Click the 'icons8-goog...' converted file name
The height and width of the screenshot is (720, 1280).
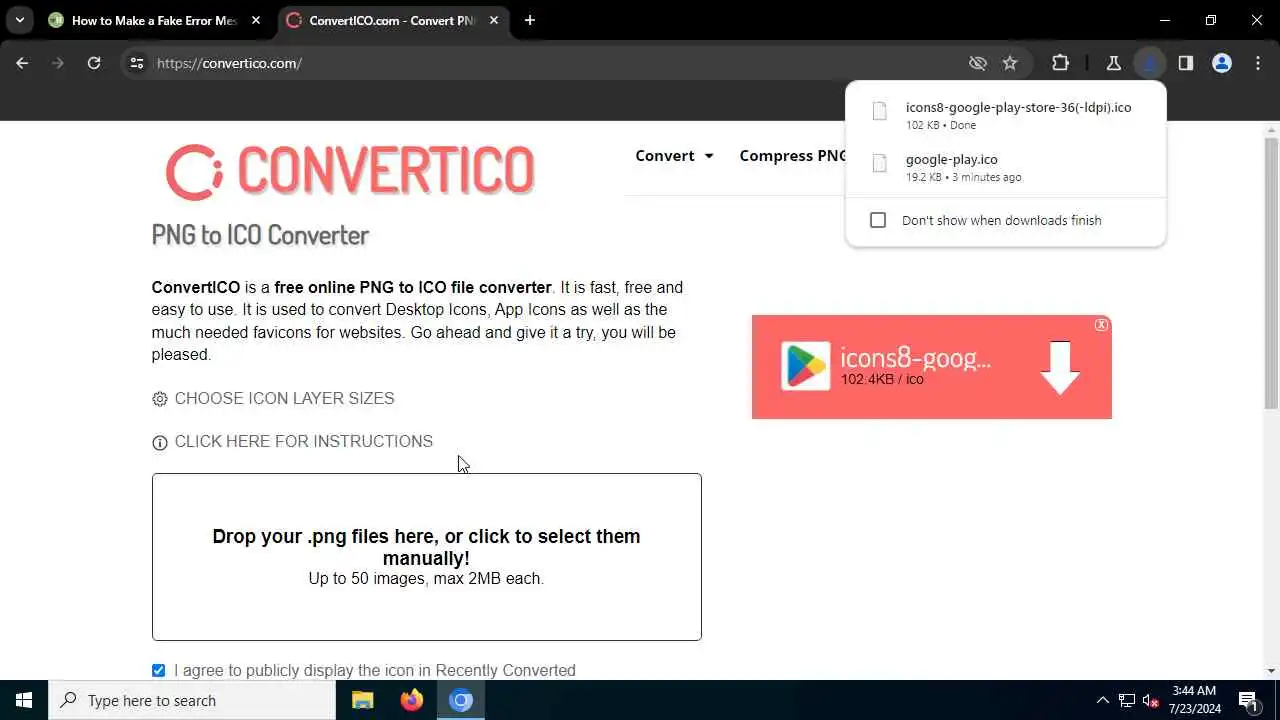(x=915, y=358)
